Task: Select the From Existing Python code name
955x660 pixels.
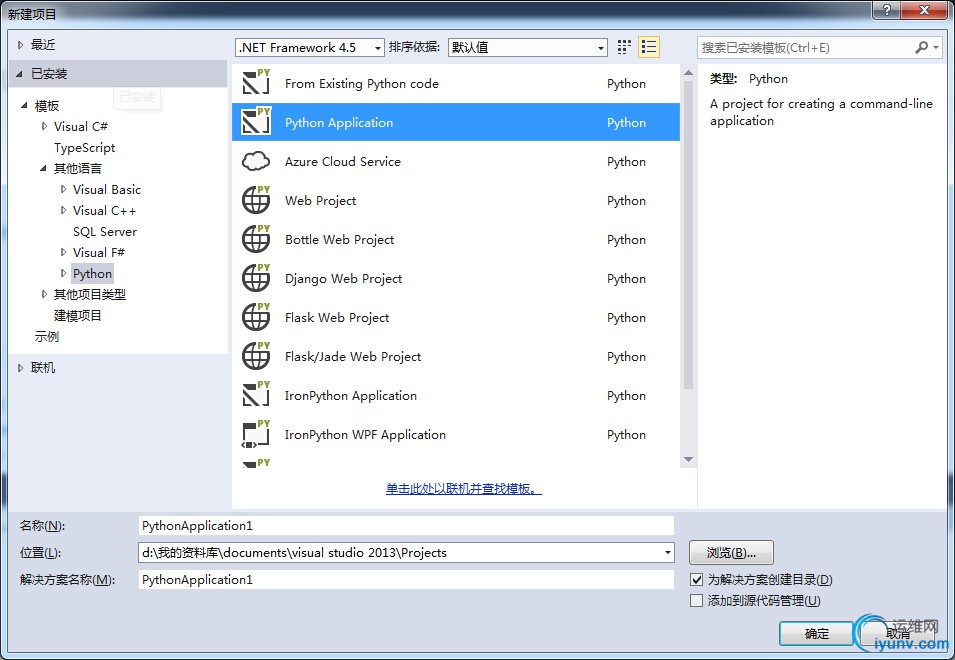Action: coord(362,83)
